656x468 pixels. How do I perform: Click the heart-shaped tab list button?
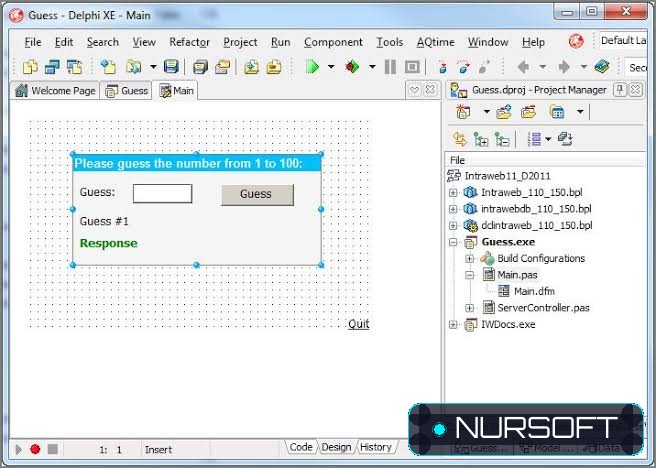click(414, 90)
